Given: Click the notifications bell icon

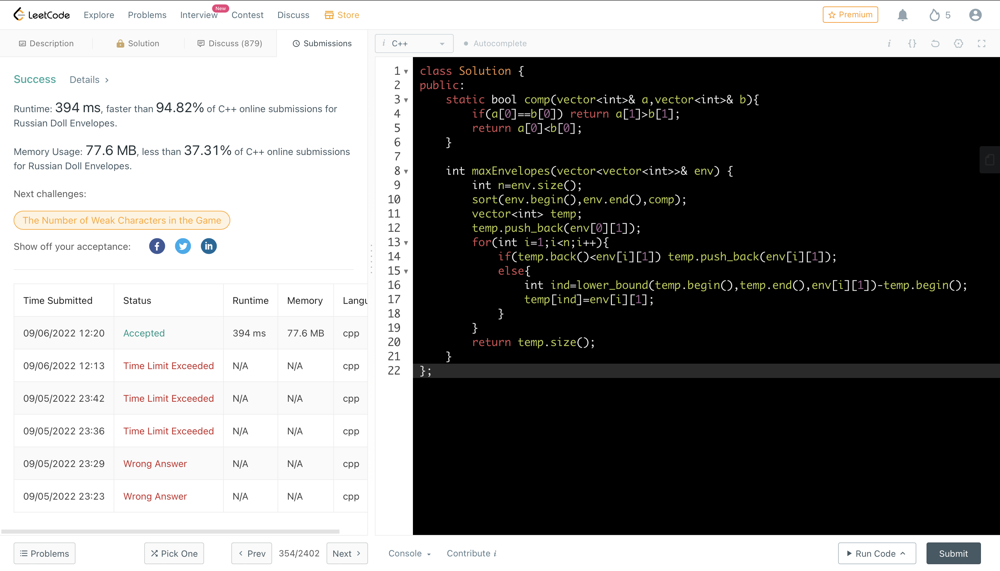Looking at the screenshot, I should (902, 15).
